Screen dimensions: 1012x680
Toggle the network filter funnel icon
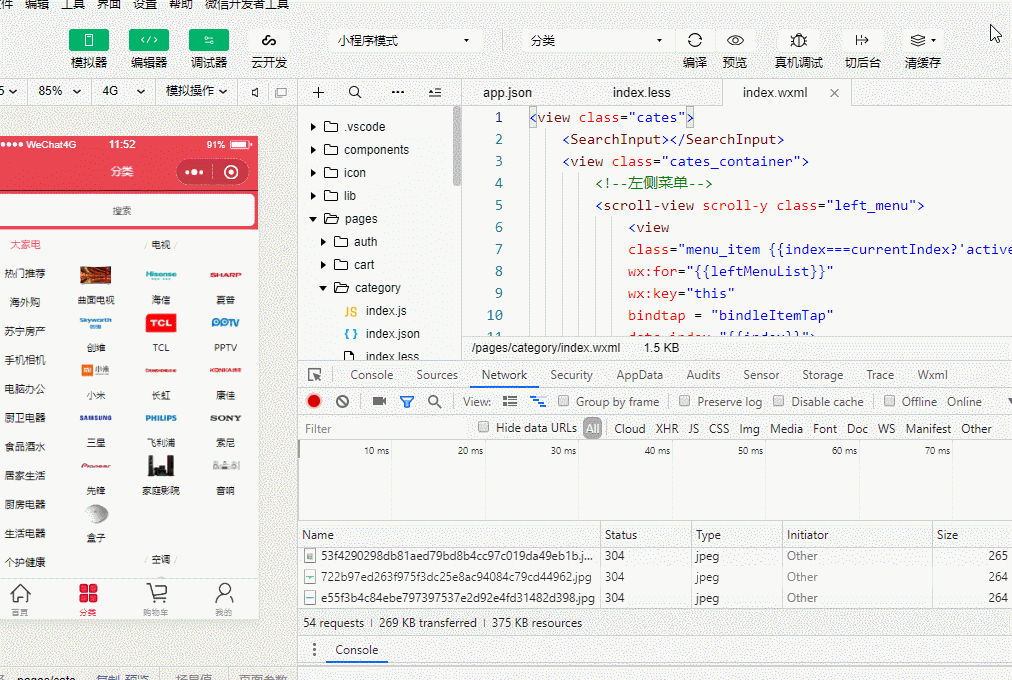[x=407, y=402]
